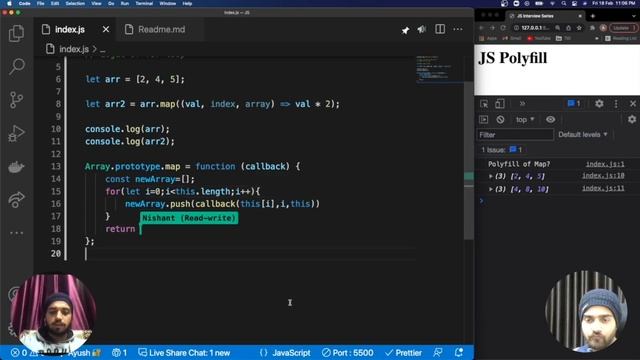Click Port : 5500 Live Server status
This screenshot has height=360, width=640.
[x=347, y=353]
